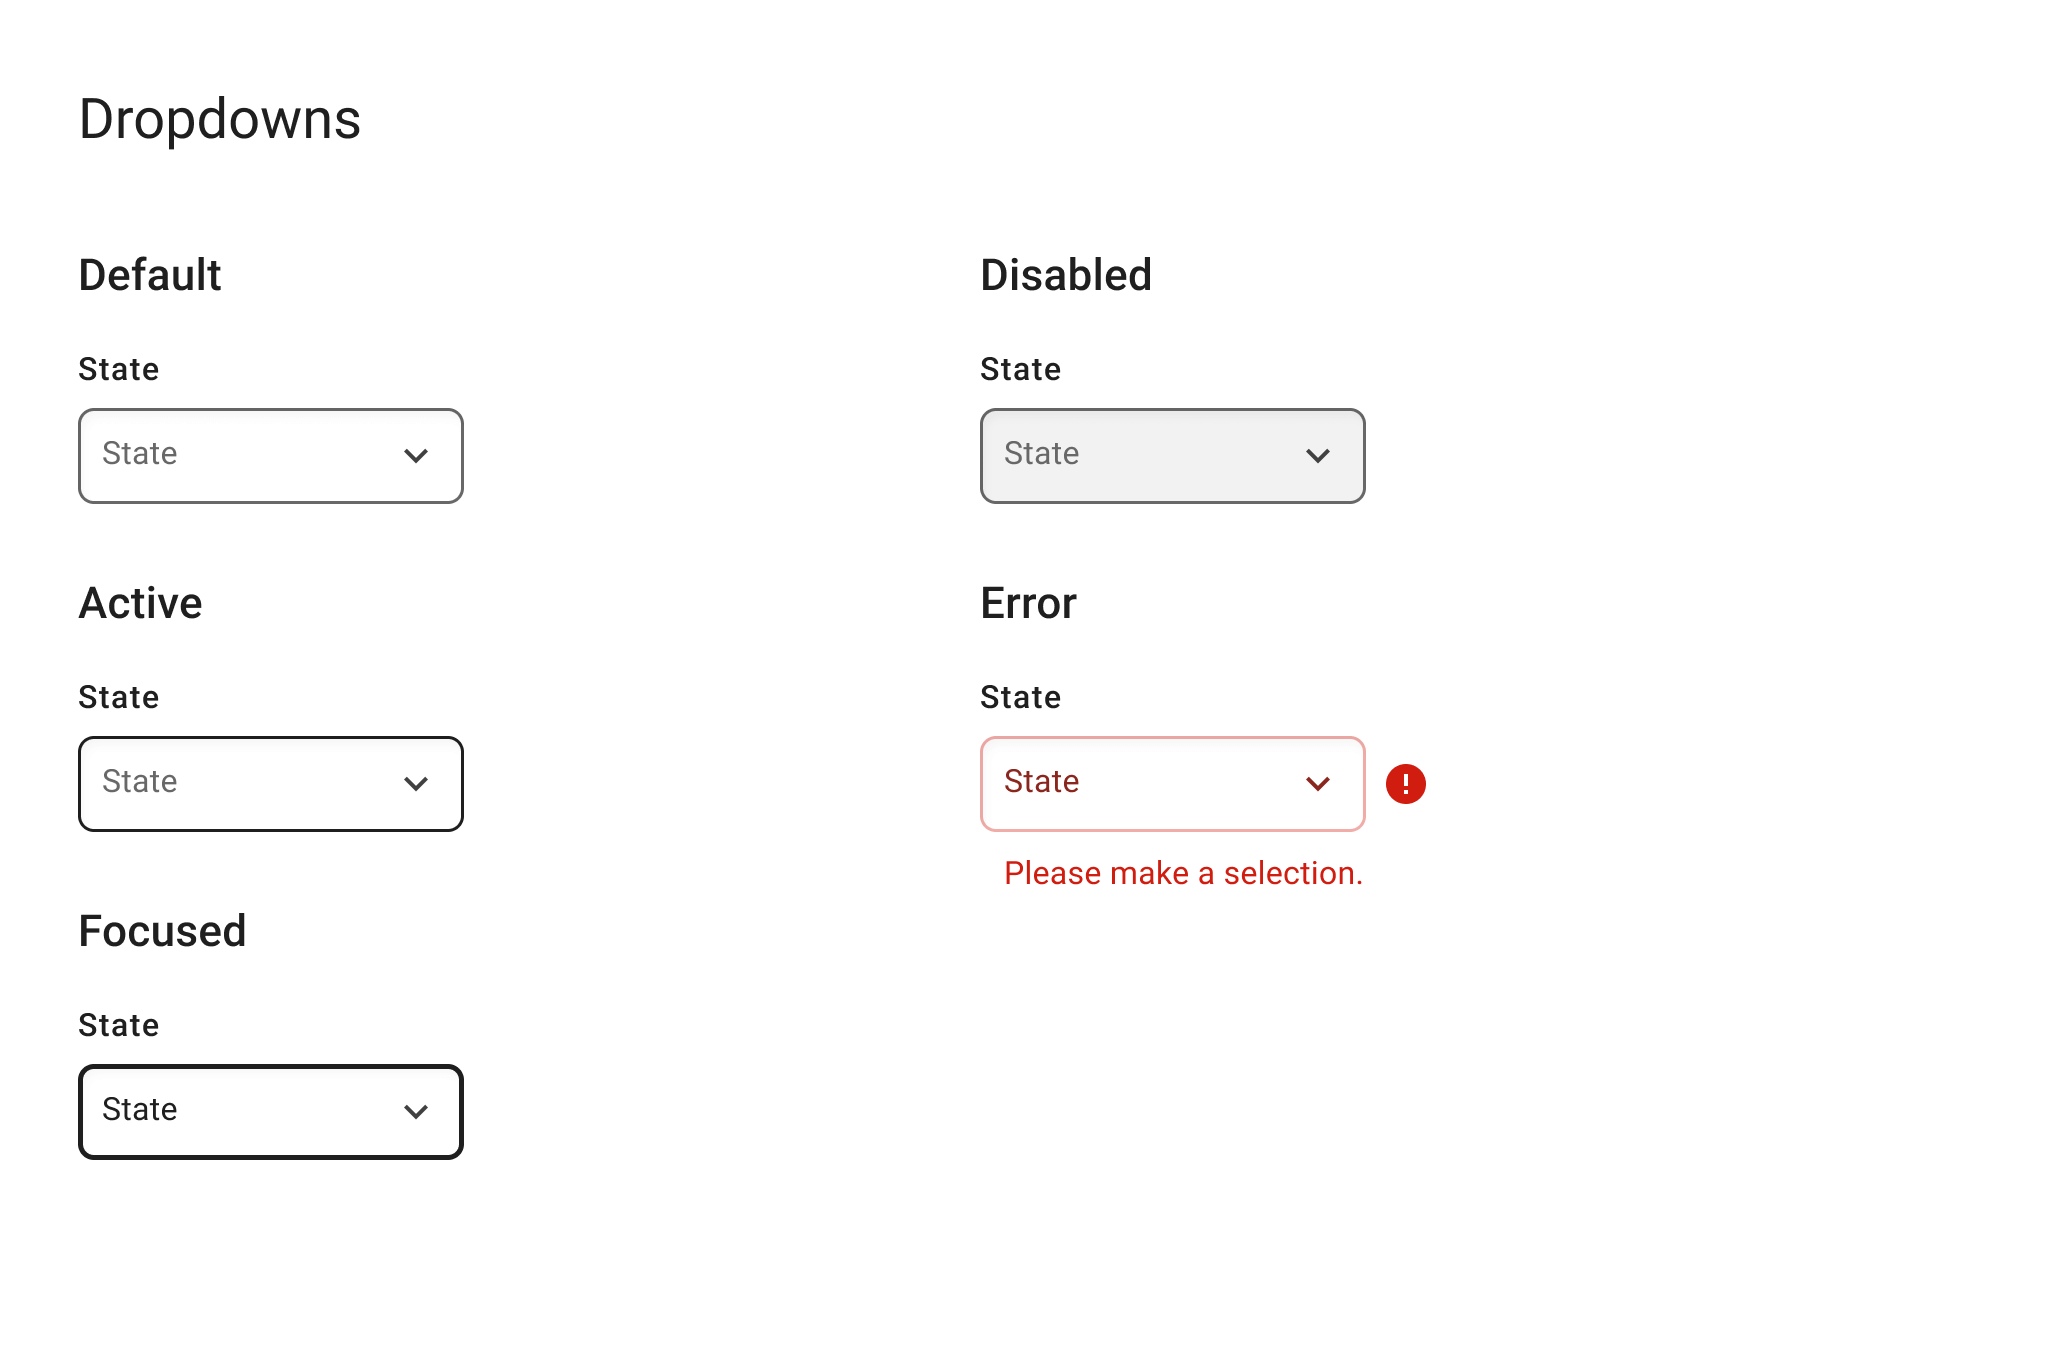Click the 'Dropdowns' page title
Viewport: 2048px width, 1364px height.
point(220,119)
